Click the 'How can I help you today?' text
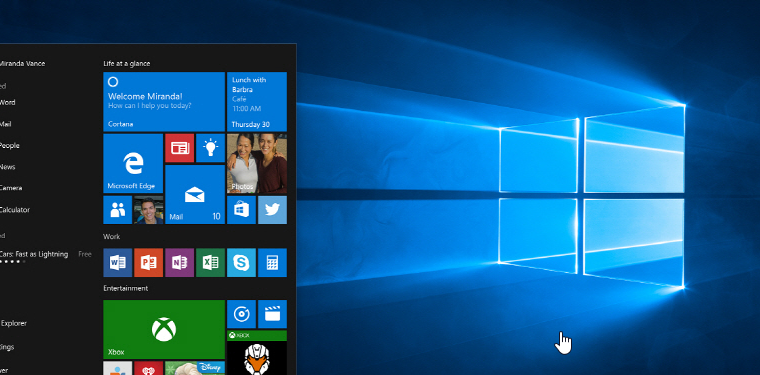Viewport: 760px width, 375px height. [149, 105]
